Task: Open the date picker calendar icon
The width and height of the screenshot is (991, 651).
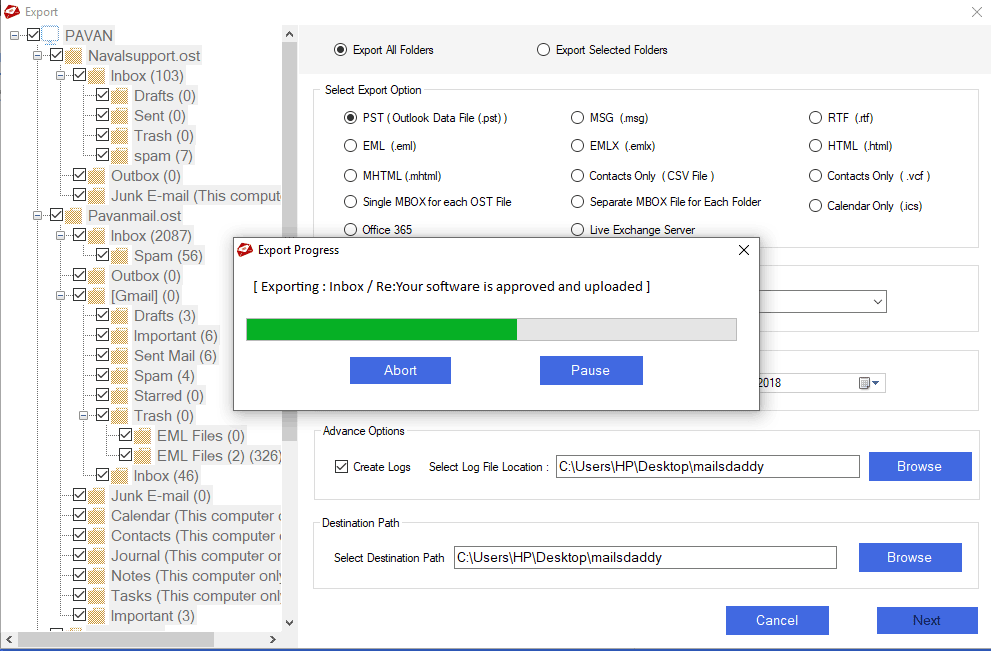Action: click(x=865, y=383)
